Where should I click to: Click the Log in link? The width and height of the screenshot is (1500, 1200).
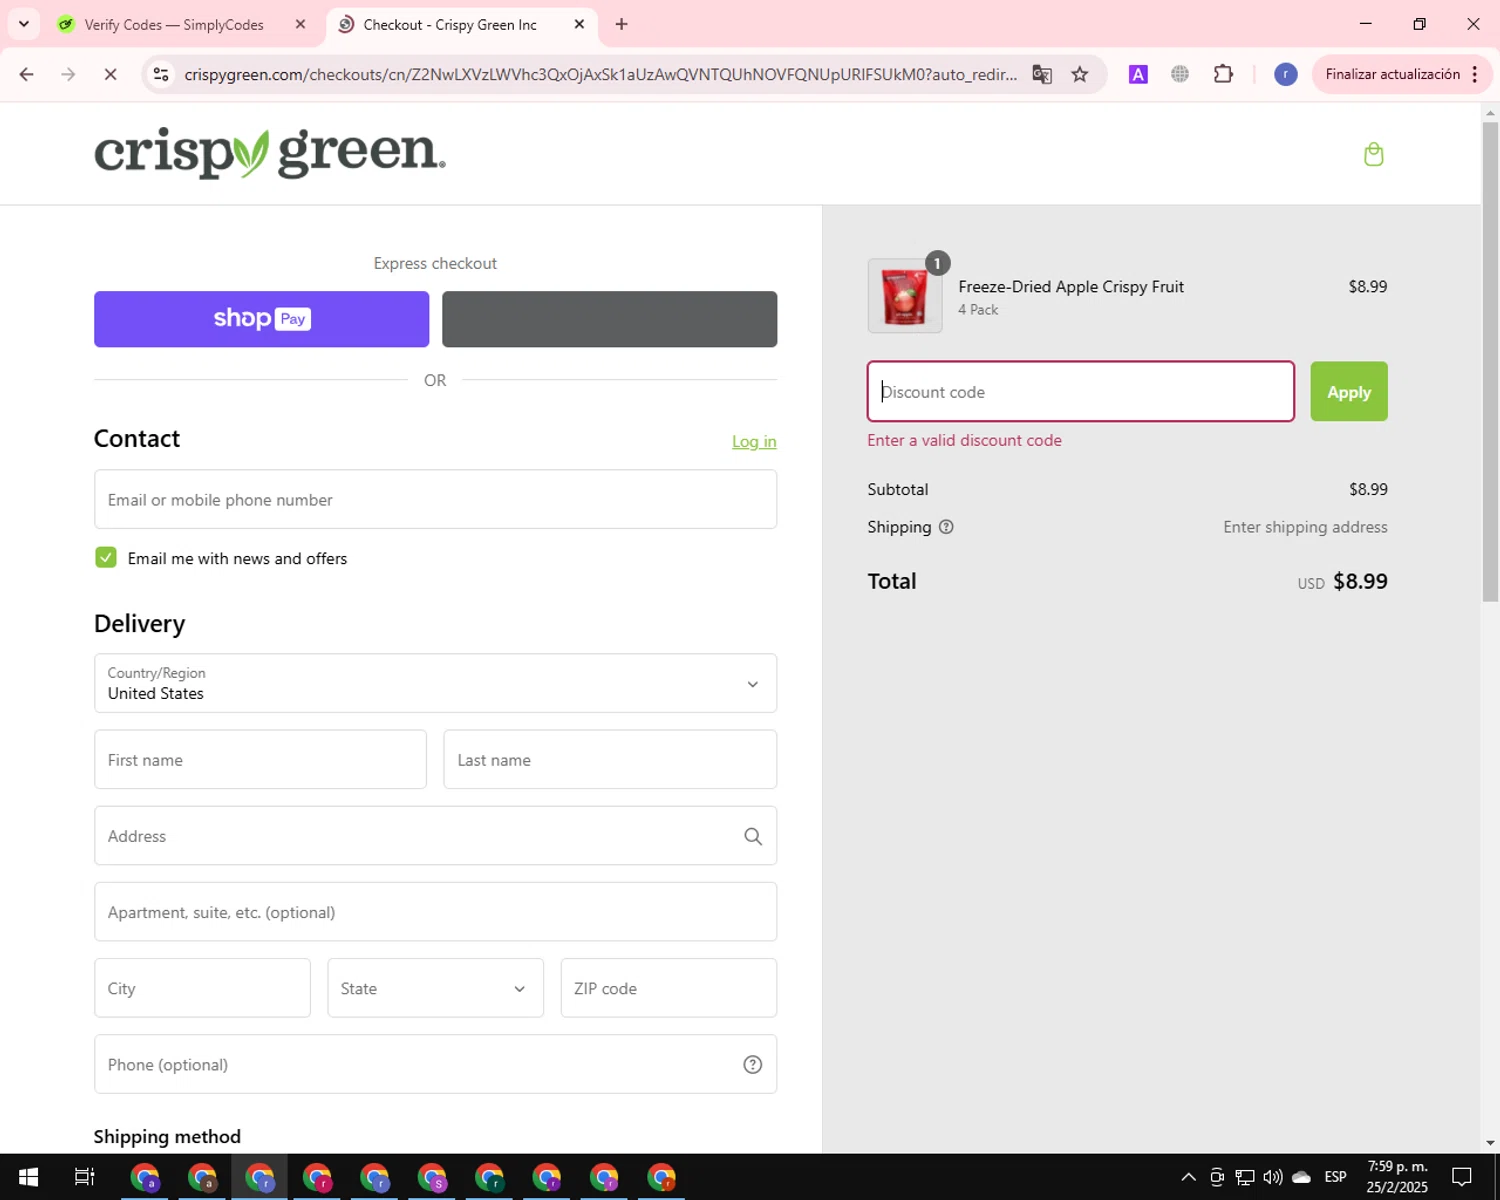pyautogui.click(x=754, y=441)
